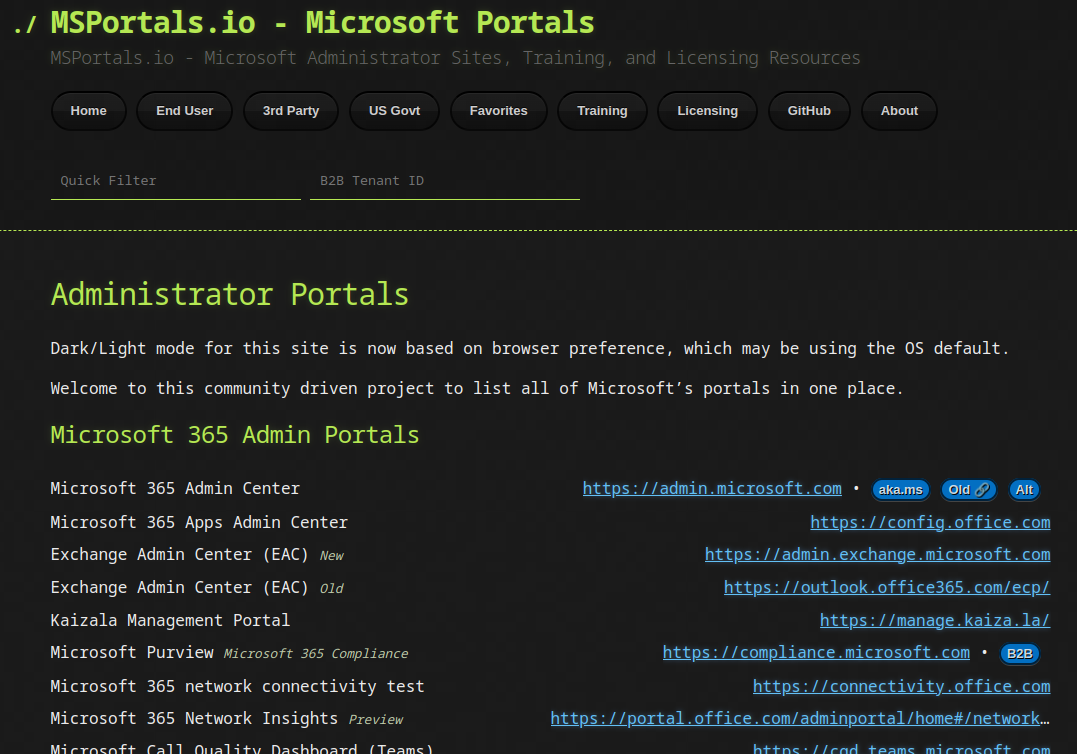
Task: Open the Kaizala Management Portal link
Action: pyautogui.click(x=934, y=620)
